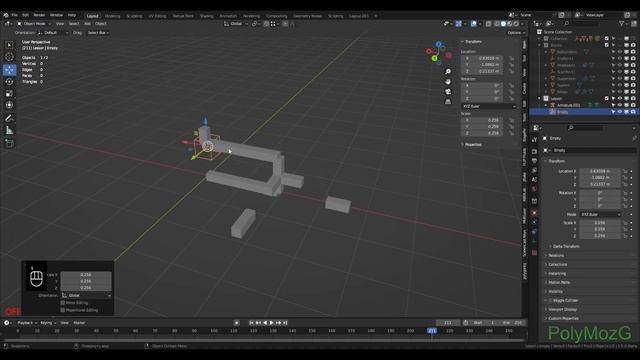Select the Move tool in left toolbar
This screenshot has width=640, height=360.
click(9, 70)
